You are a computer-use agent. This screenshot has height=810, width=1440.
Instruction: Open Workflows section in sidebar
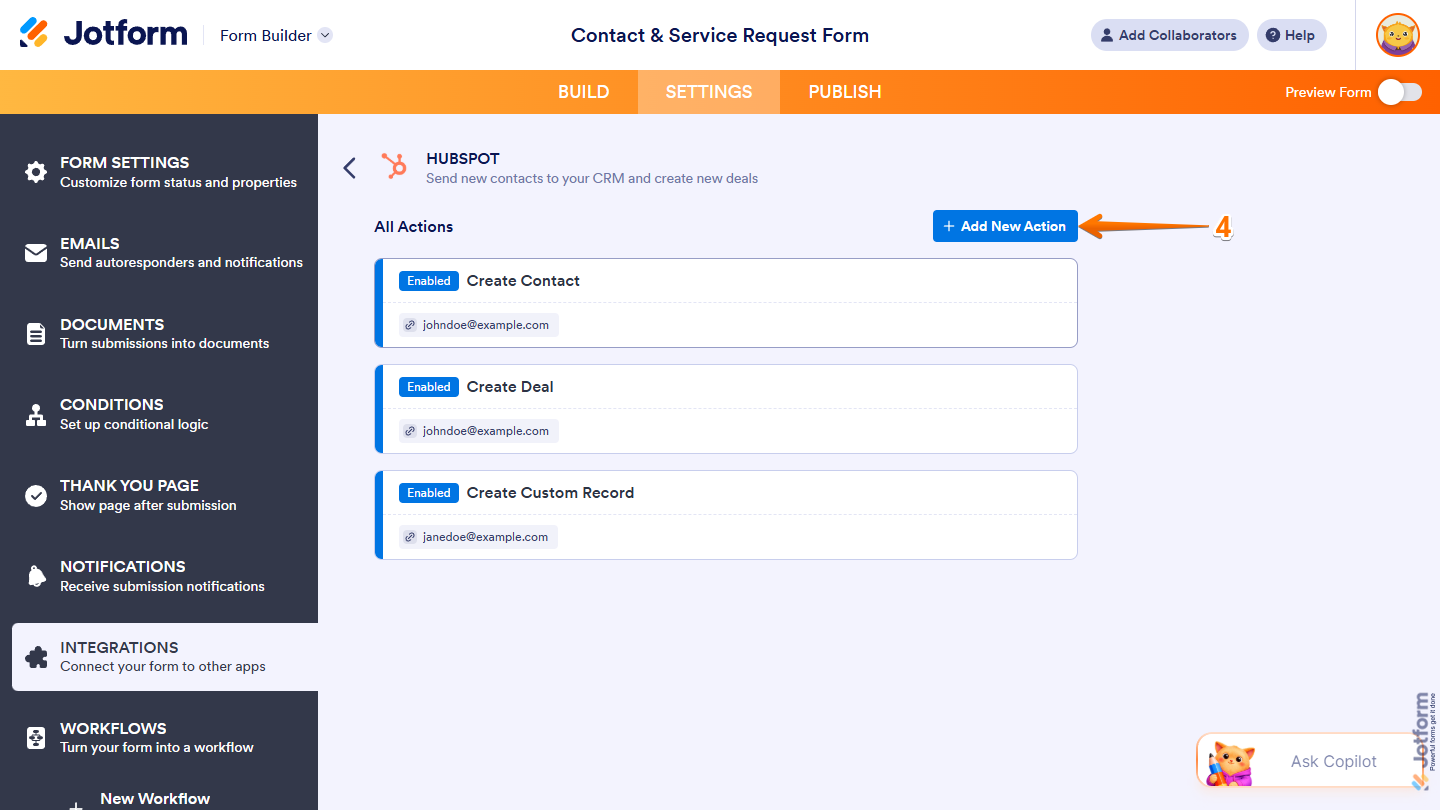pos(159,738)
